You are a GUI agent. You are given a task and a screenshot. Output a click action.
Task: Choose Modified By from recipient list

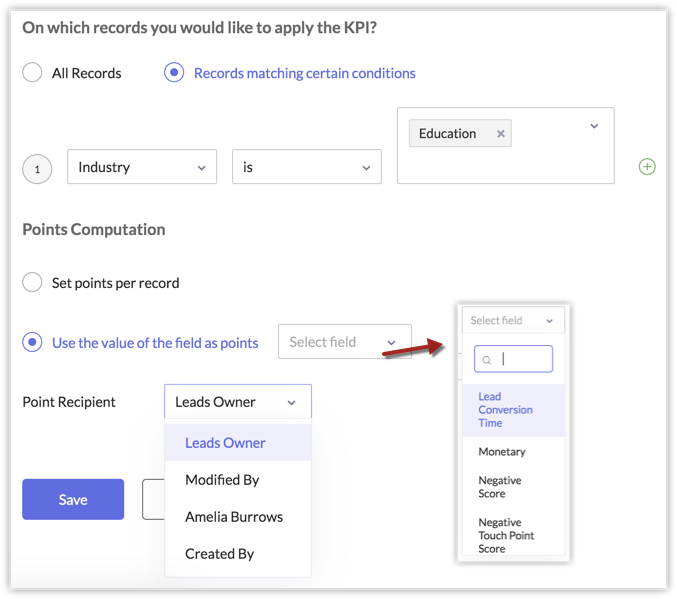coord(222,480)
